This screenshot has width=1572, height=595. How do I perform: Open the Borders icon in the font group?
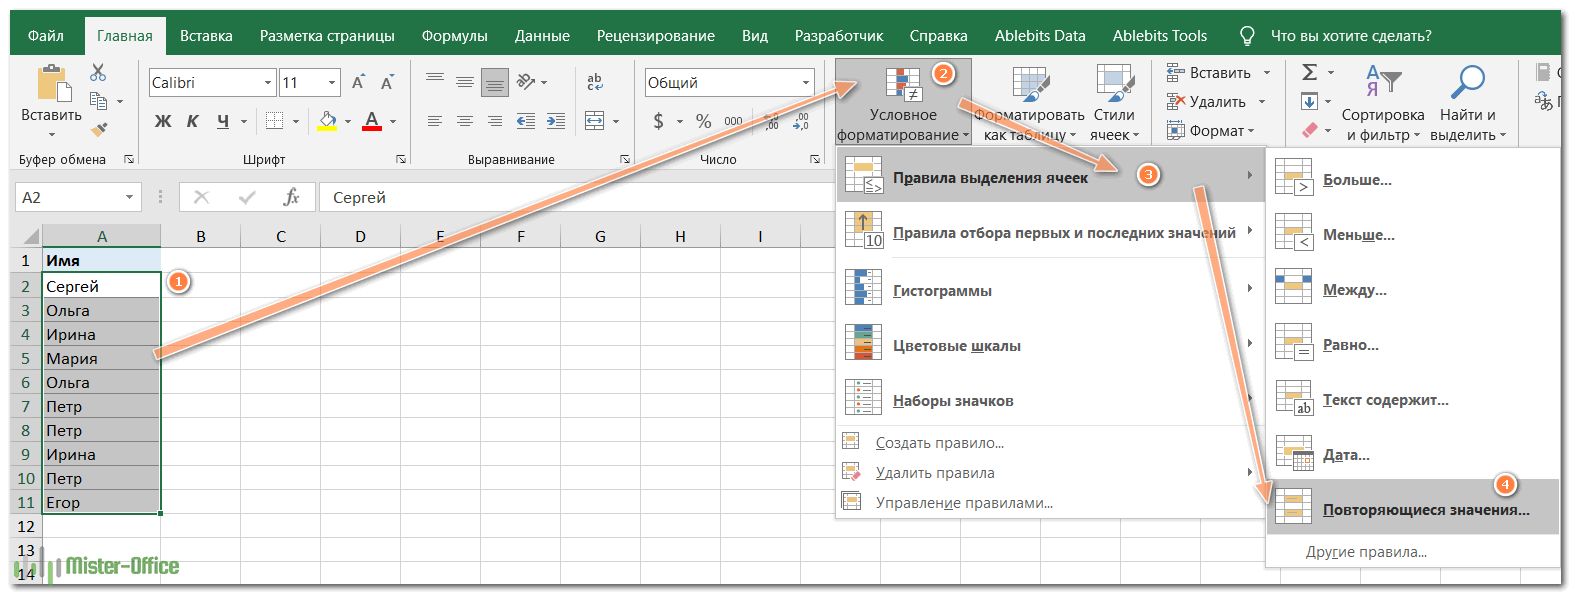click(275, 121)
